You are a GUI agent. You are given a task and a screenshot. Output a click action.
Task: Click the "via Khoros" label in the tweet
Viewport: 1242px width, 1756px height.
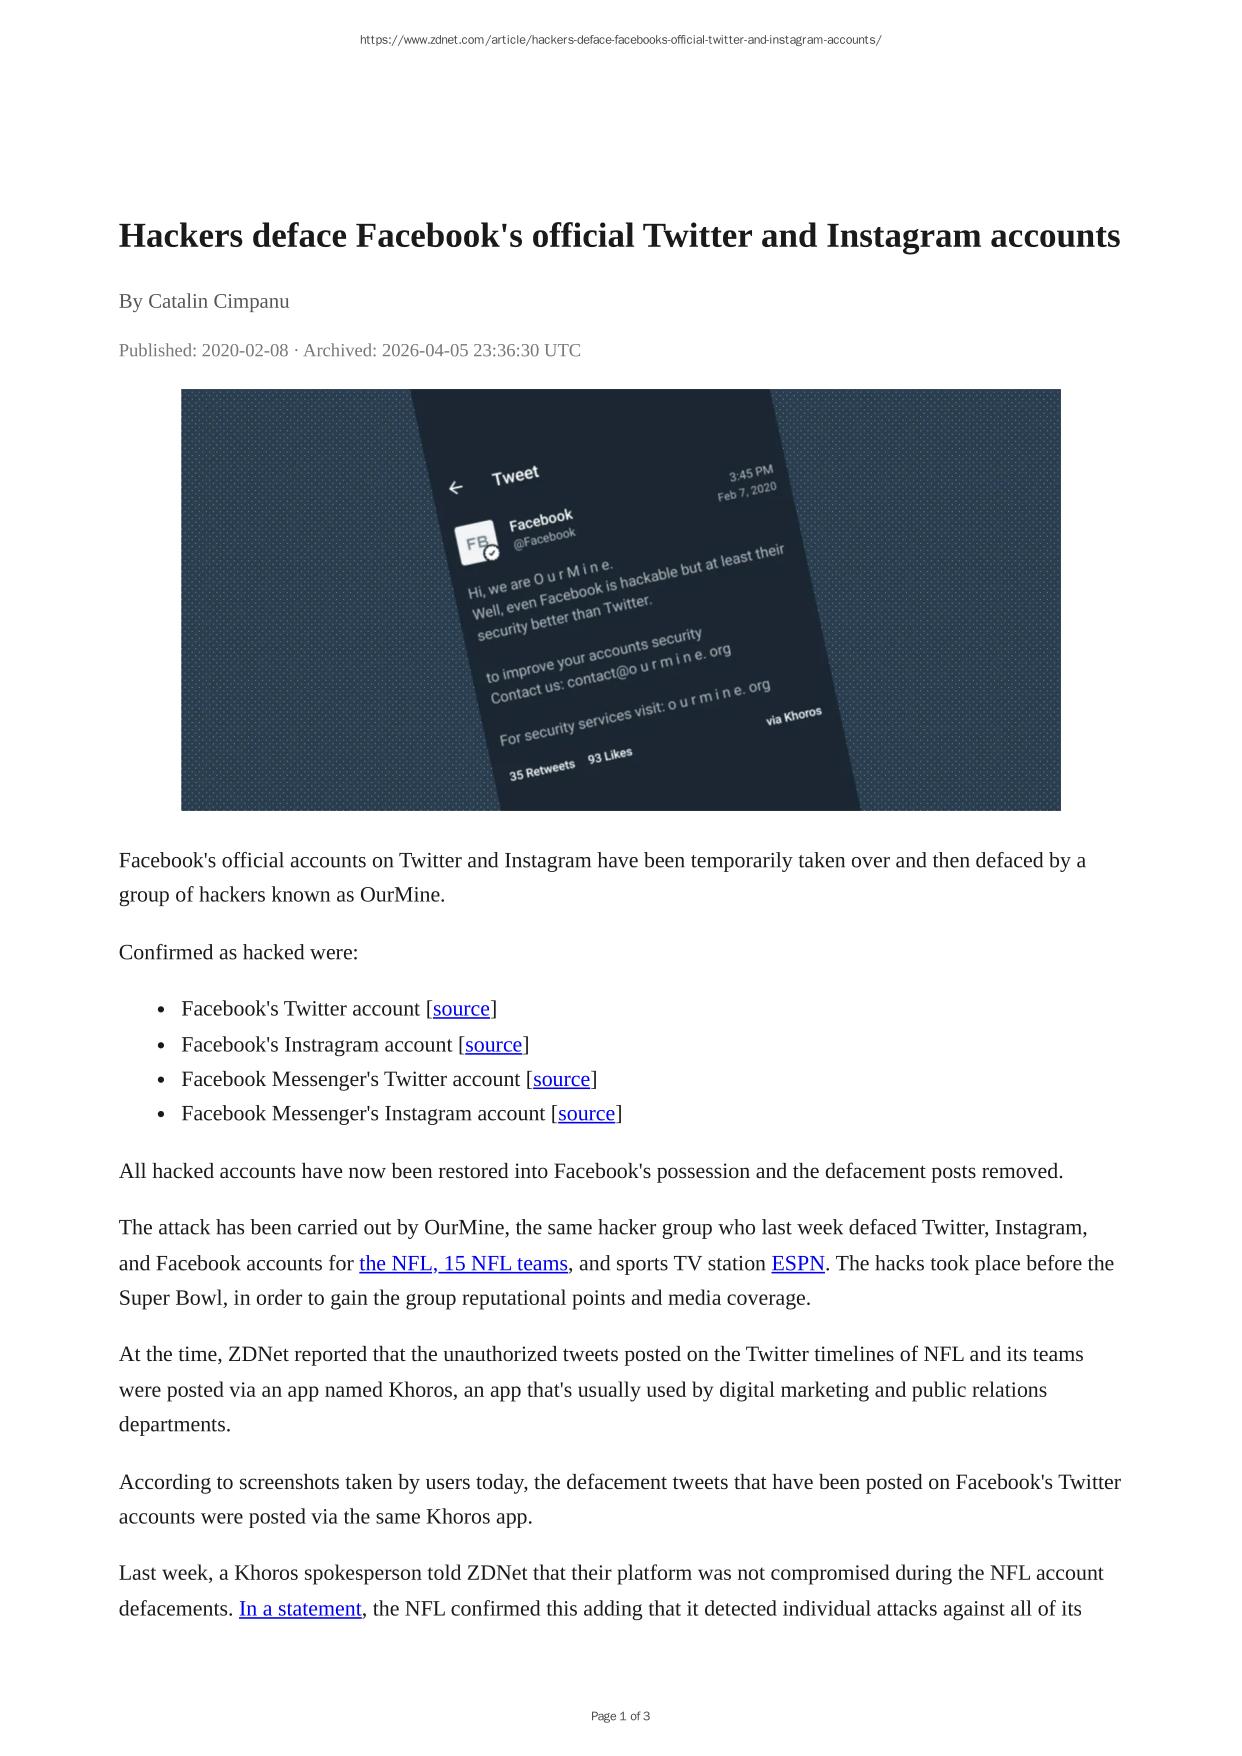[x=794, y=716]
